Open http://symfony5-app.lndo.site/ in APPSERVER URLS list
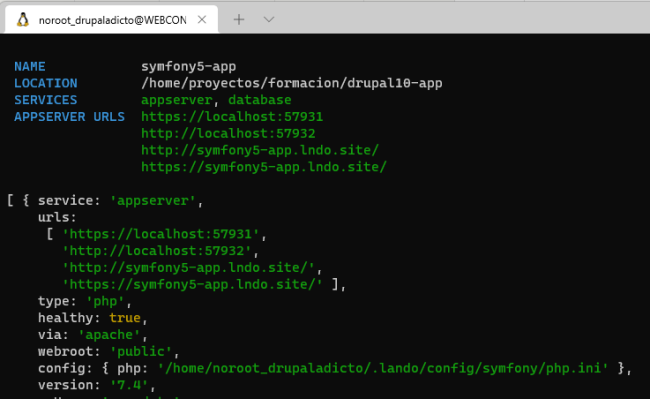 [260, 150]
